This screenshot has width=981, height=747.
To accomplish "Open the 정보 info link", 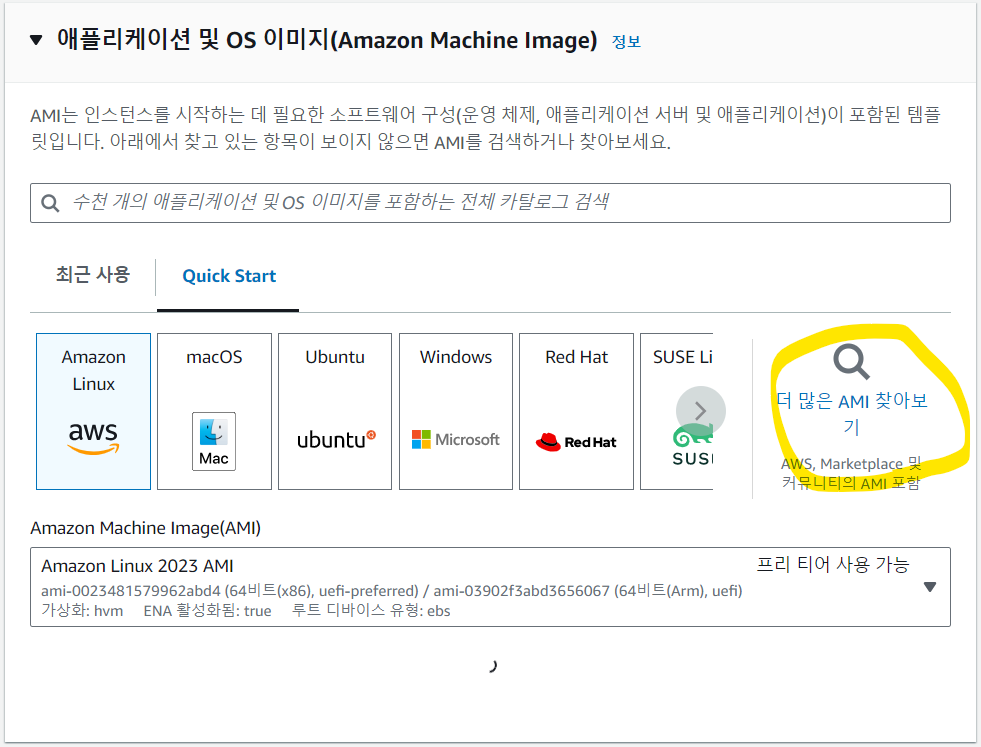I will pyautogui.click(x=626, y=42).
